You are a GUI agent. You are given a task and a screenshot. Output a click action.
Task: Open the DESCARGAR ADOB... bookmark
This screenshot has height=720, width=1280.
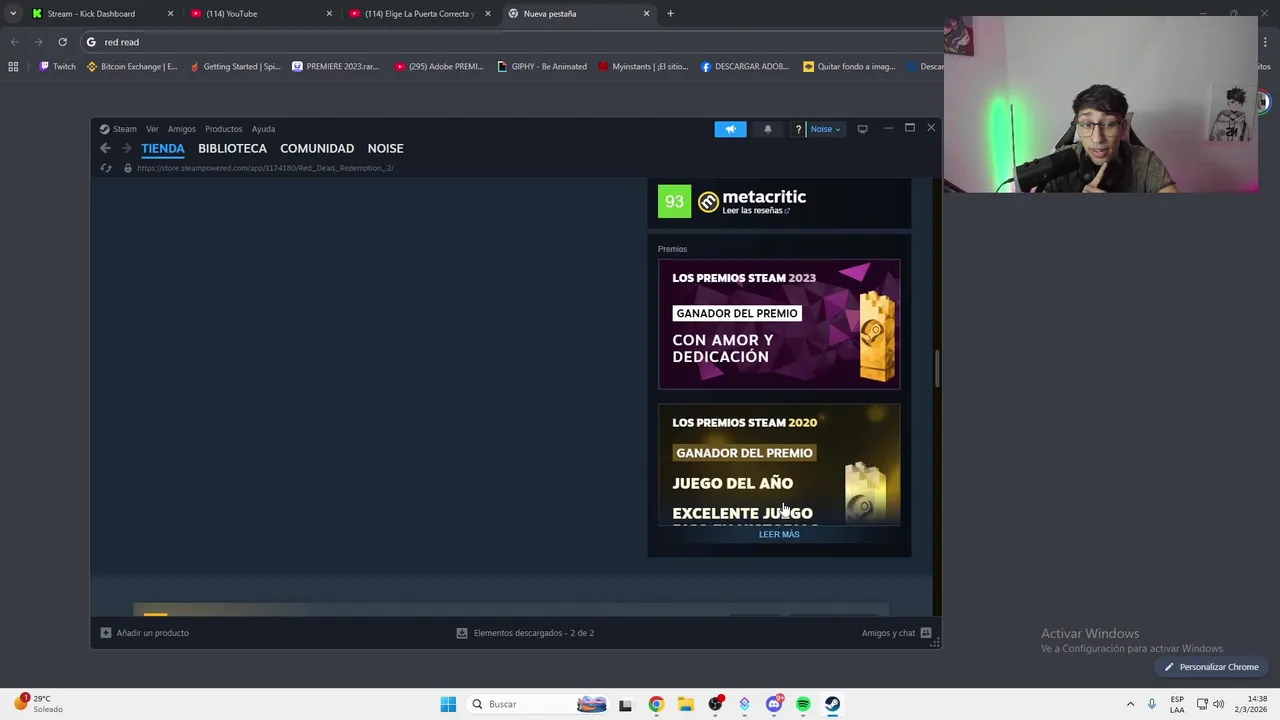[745, 67]
